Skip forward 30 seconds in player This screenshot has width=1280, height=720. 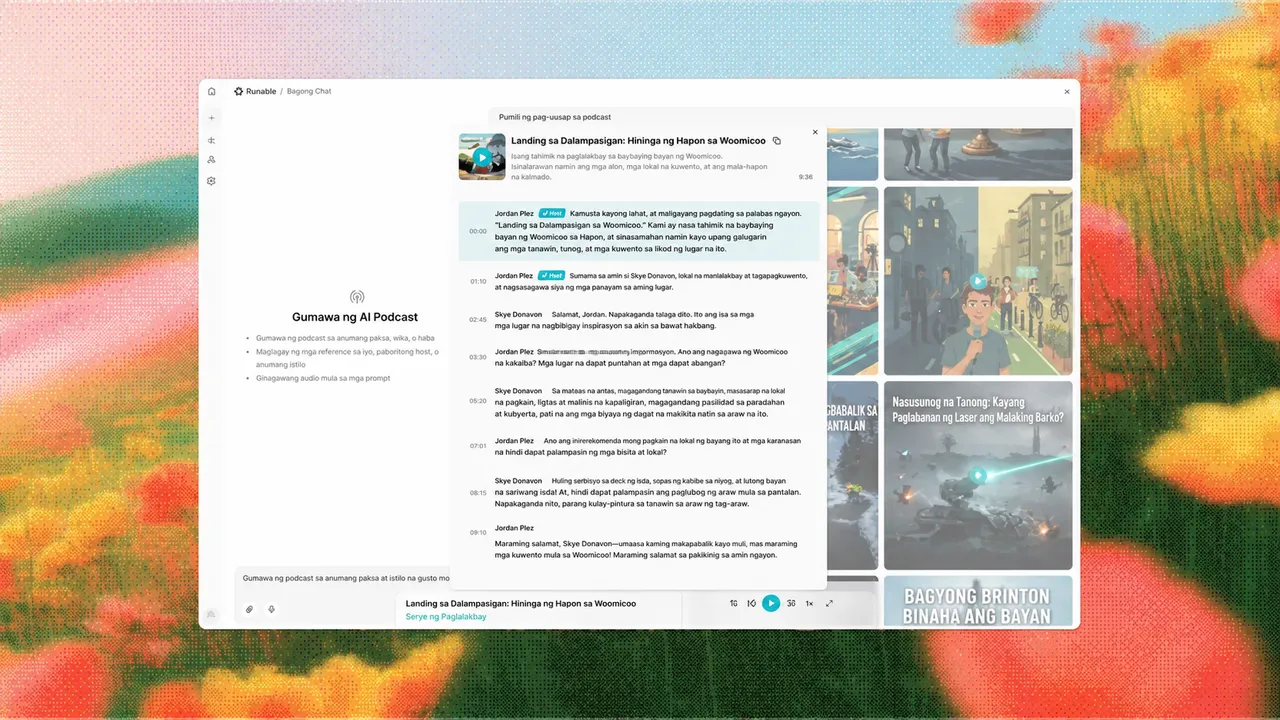click(791, 603)
